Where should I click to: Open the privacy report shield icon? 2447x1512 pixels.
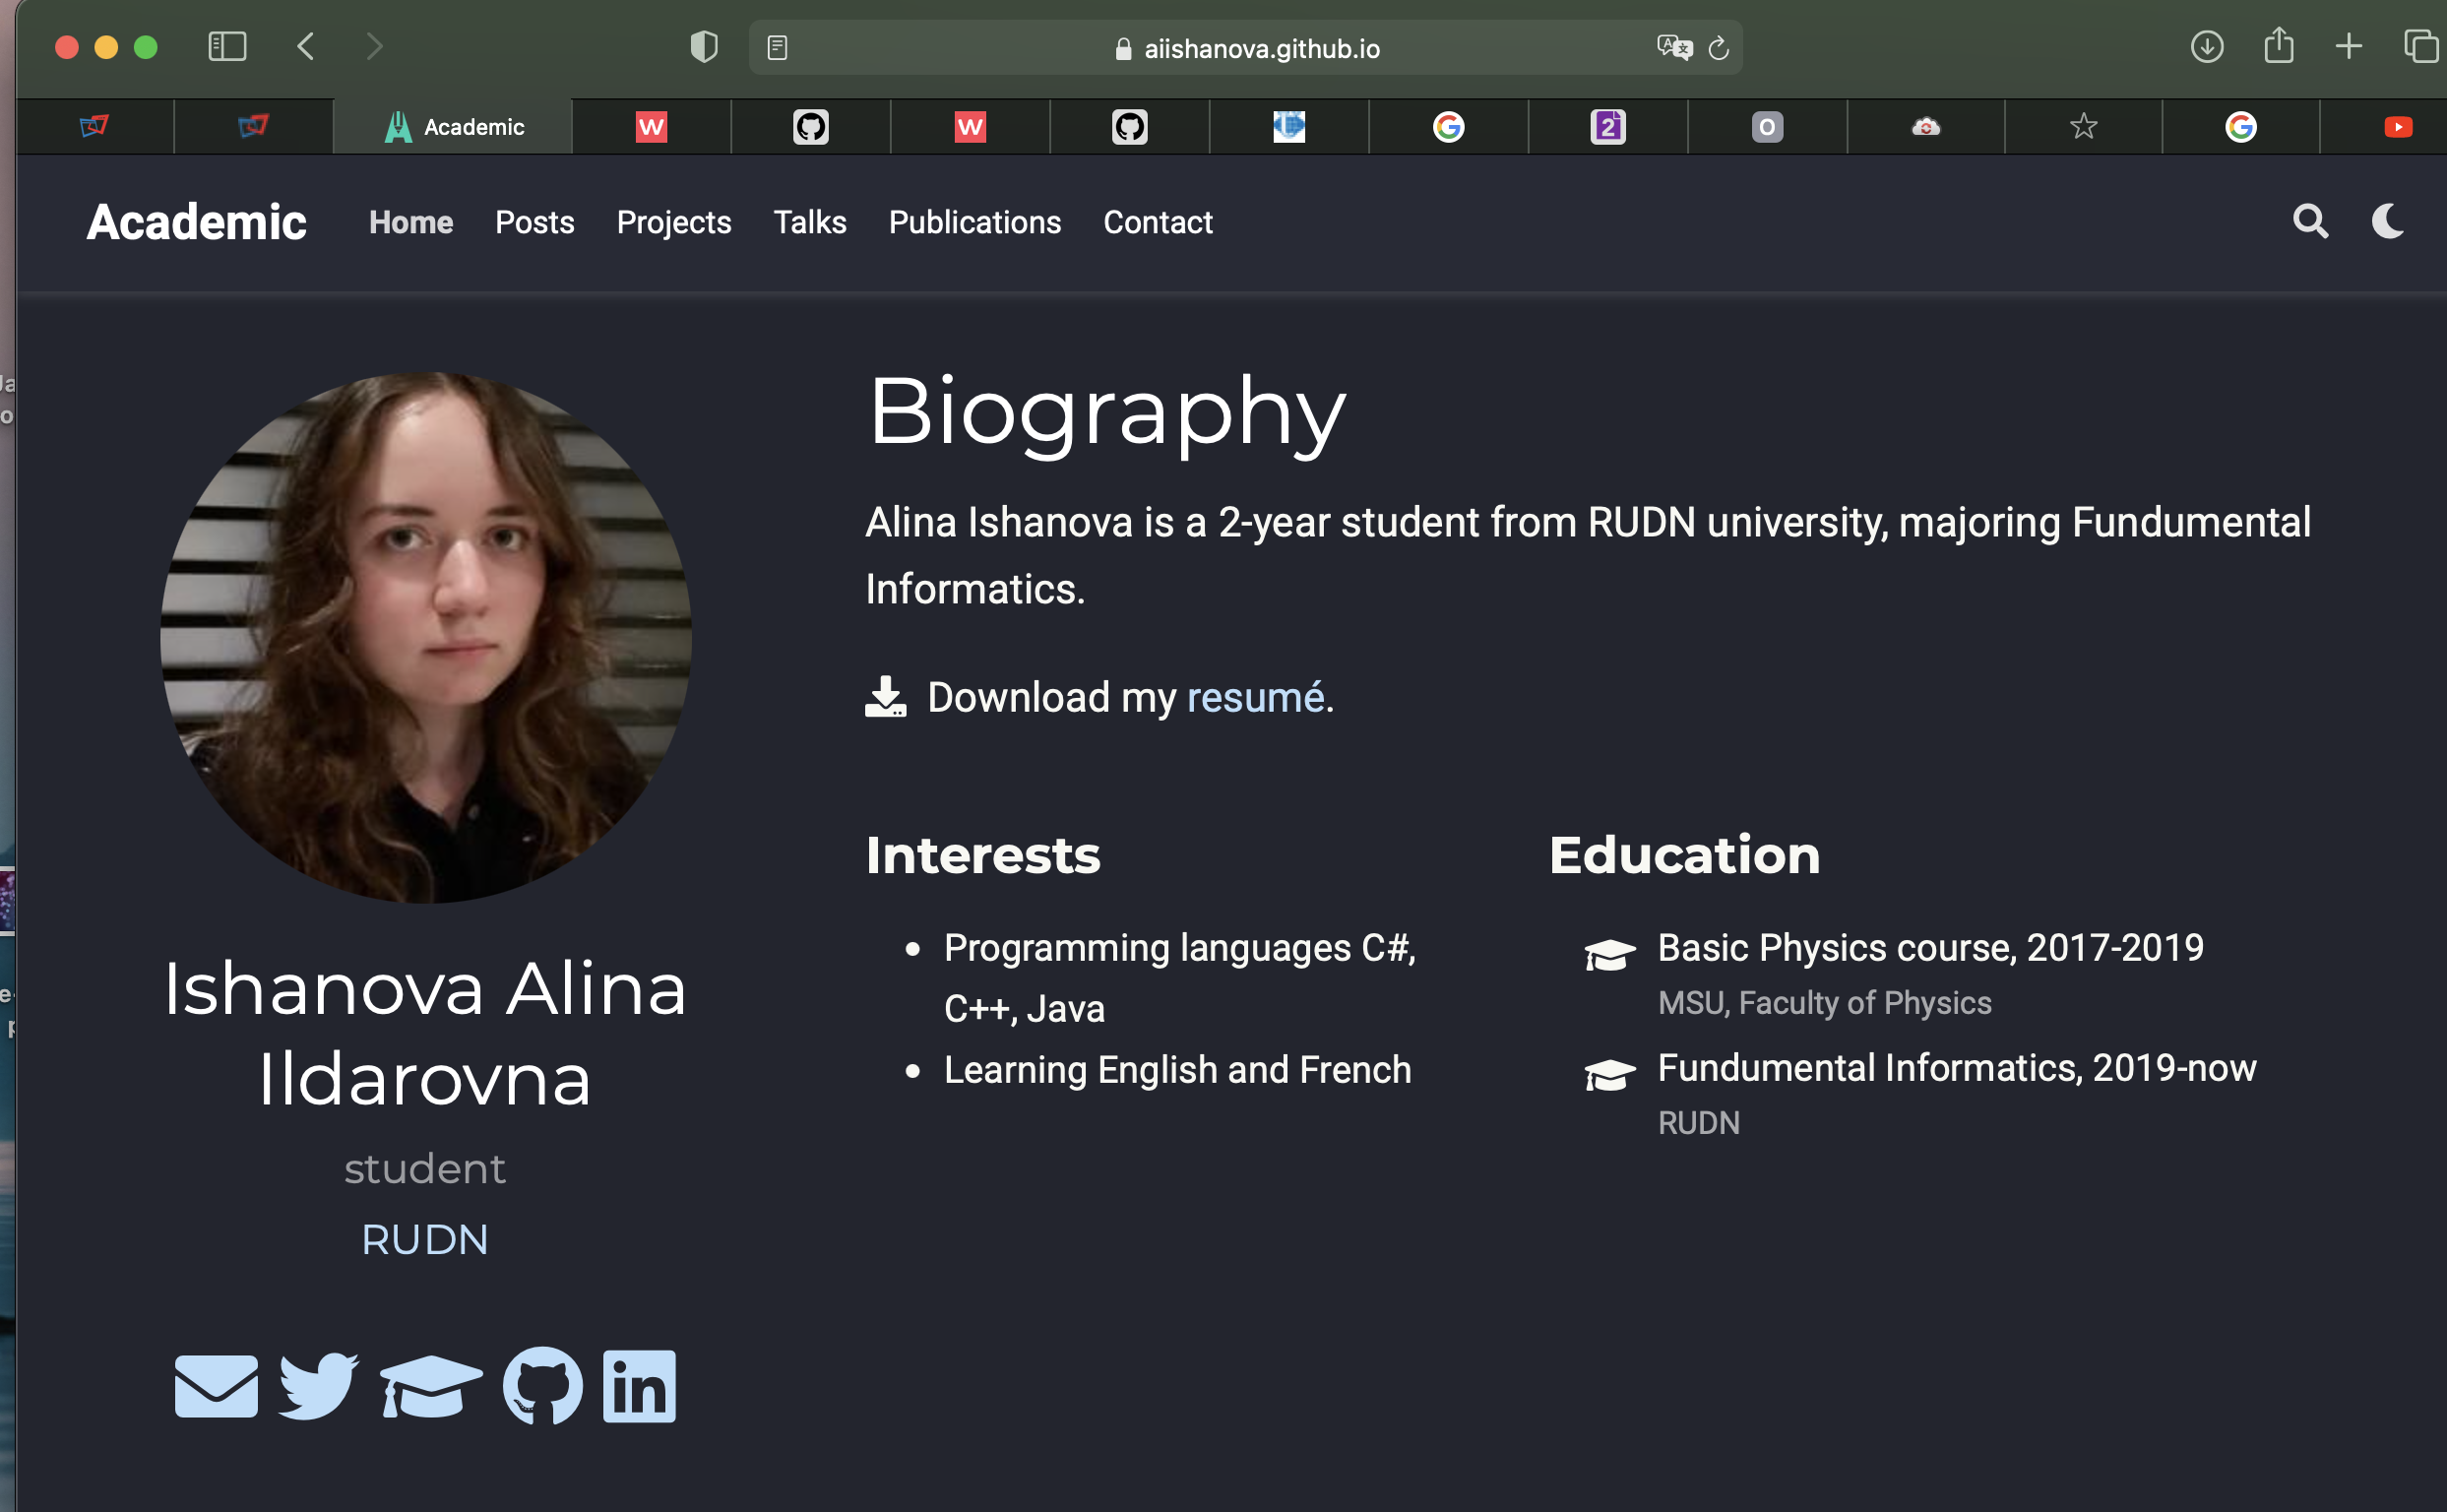click(704, 46)
